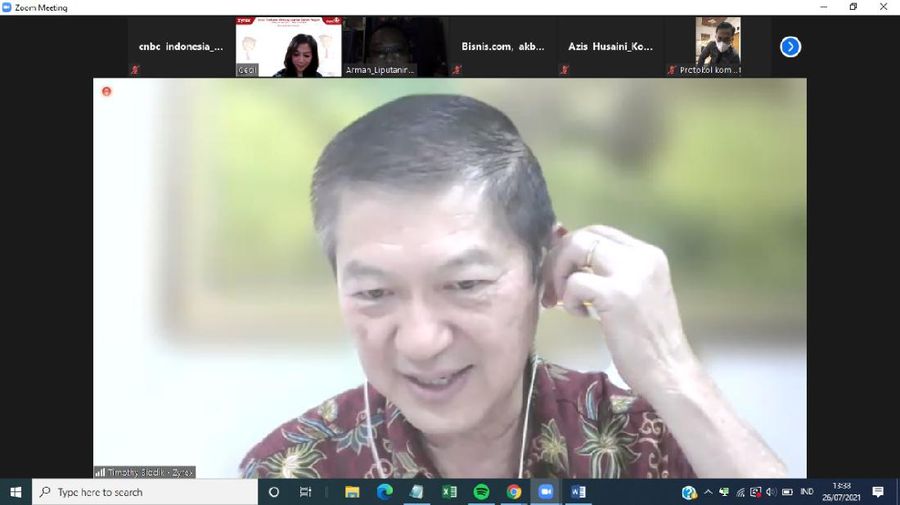Launch Microsoft Edge from the taskbar
This screenshot has width=900, height=505.
[x=385, y=492]
